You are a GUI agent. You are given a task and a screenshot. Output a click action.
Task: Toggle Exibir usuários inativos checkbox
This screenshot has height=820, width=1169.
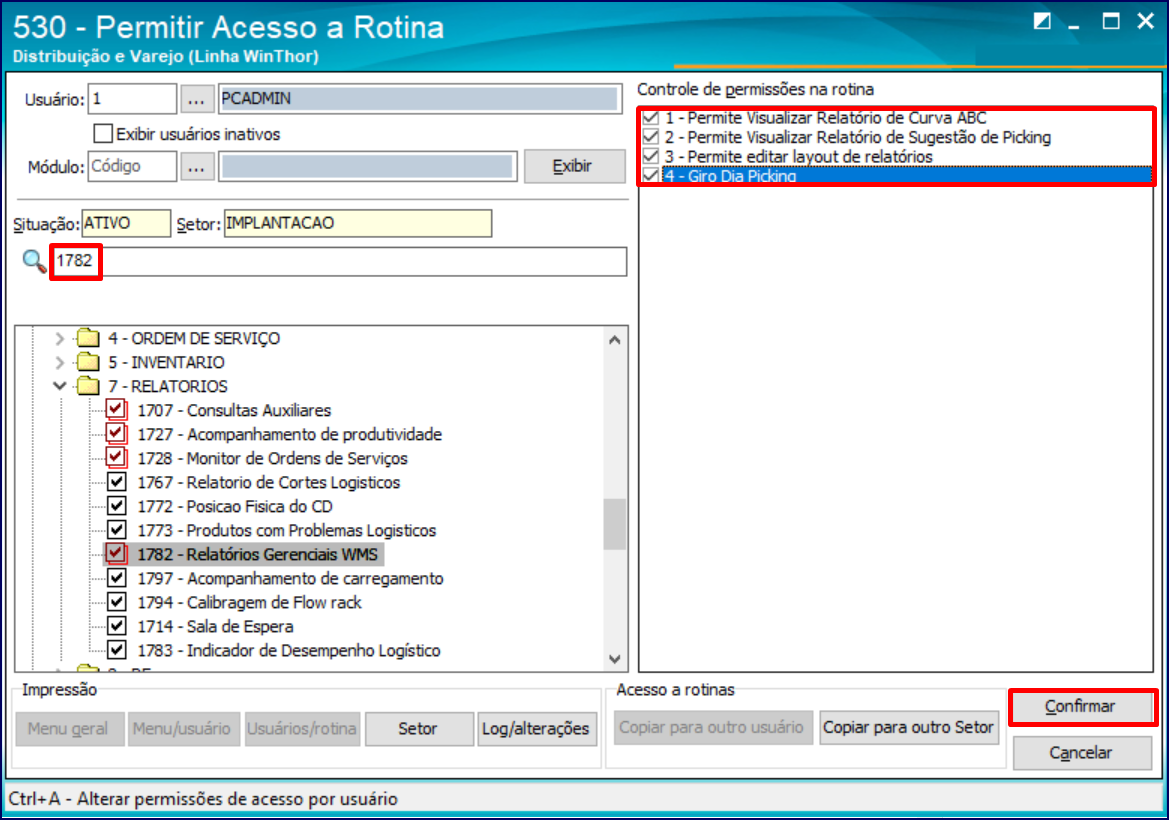pos(103,134)
